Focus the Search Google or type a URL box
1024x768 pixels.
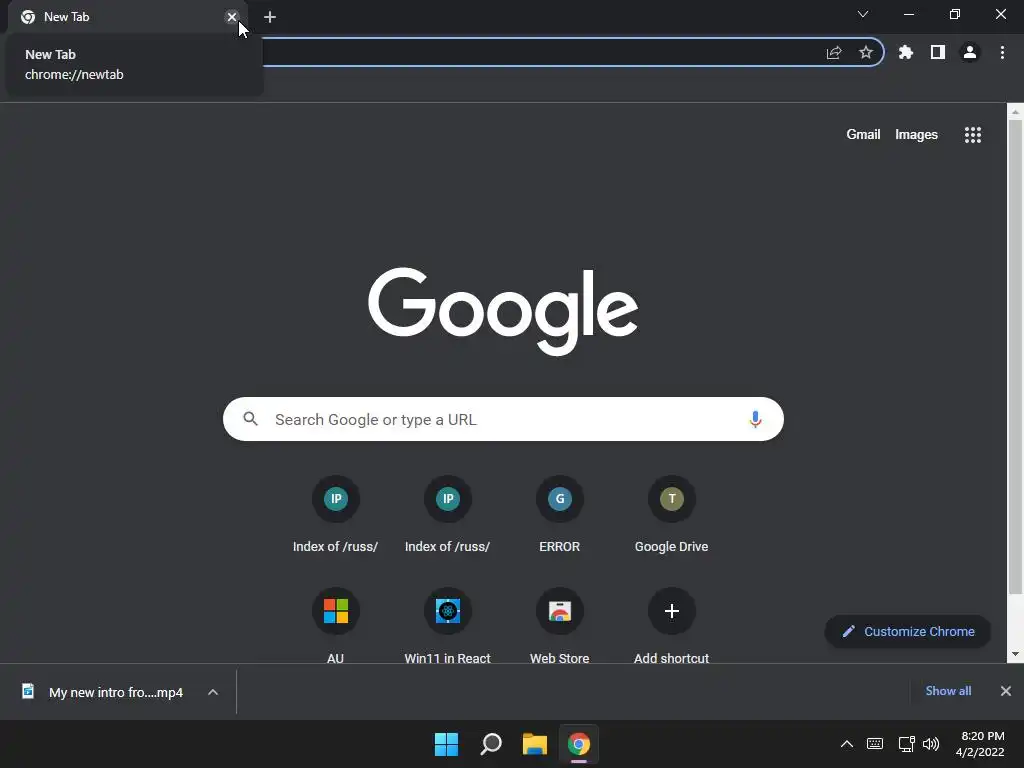(503, 419)
